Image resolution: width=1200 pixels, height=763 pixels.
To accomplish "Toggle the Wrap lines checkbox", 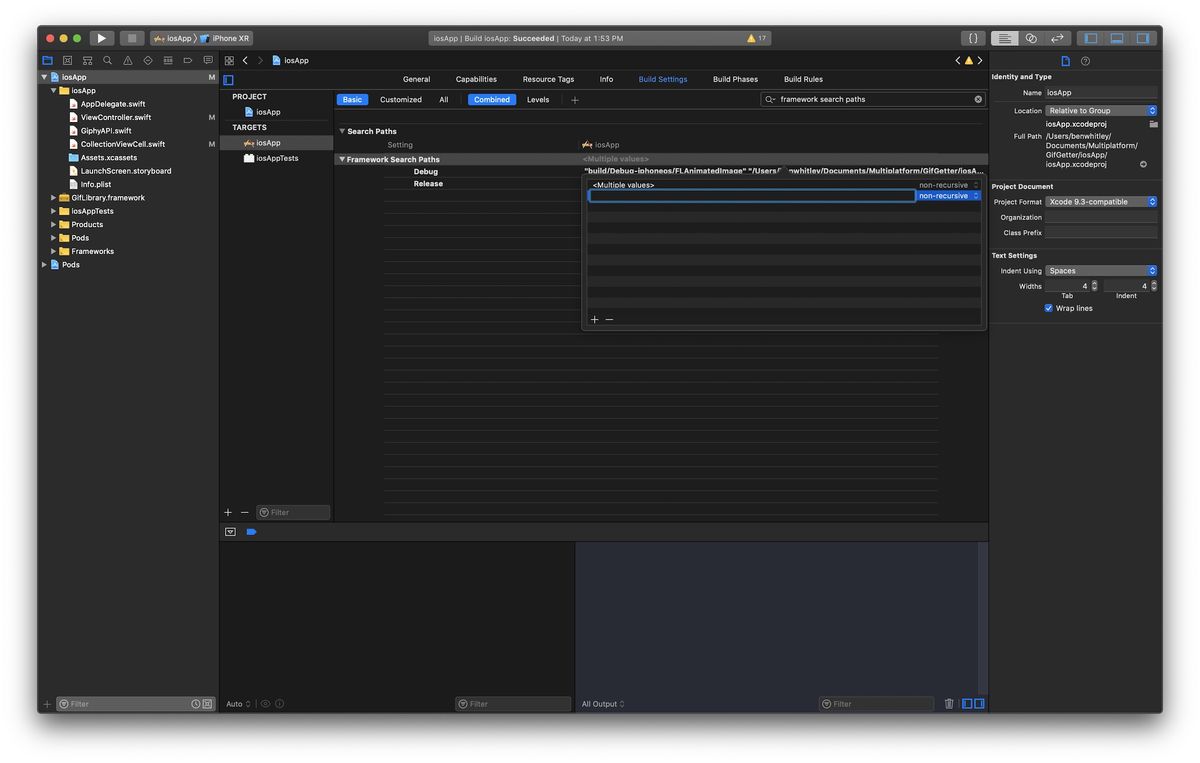I will (x=1048, y=308).
